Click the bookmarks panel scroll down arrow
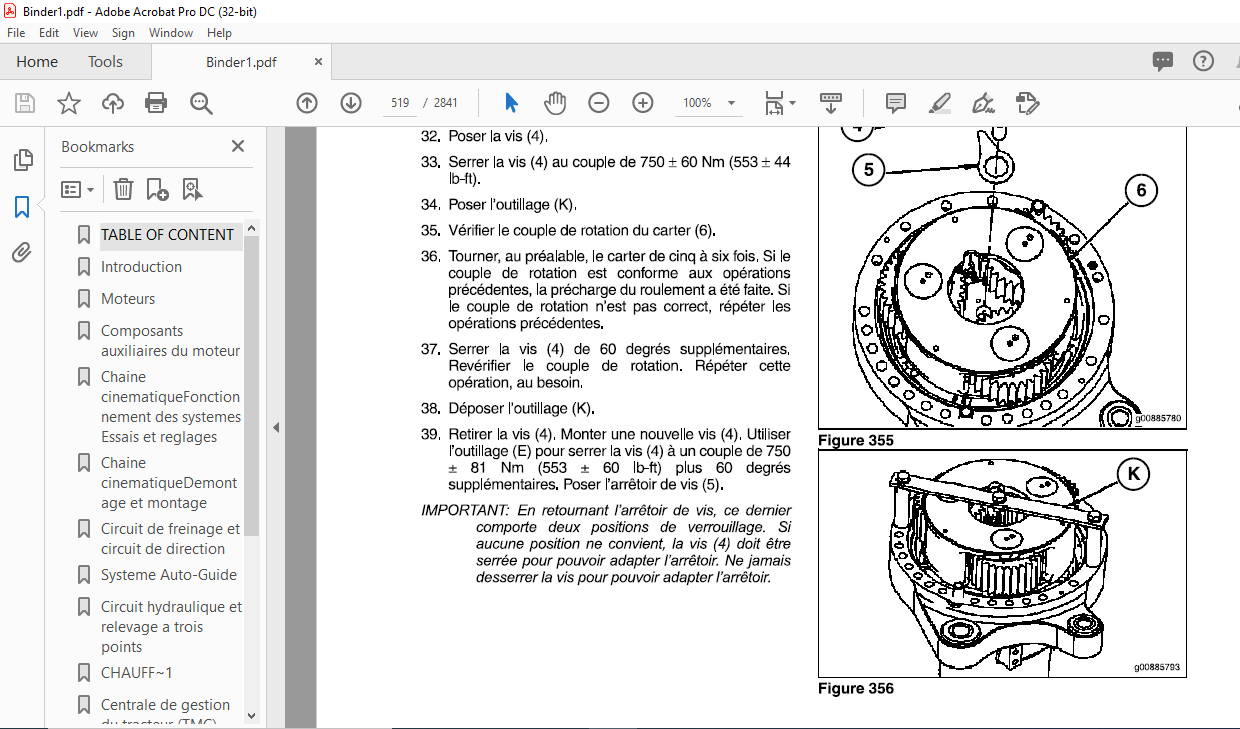 [x=251, y=716]
